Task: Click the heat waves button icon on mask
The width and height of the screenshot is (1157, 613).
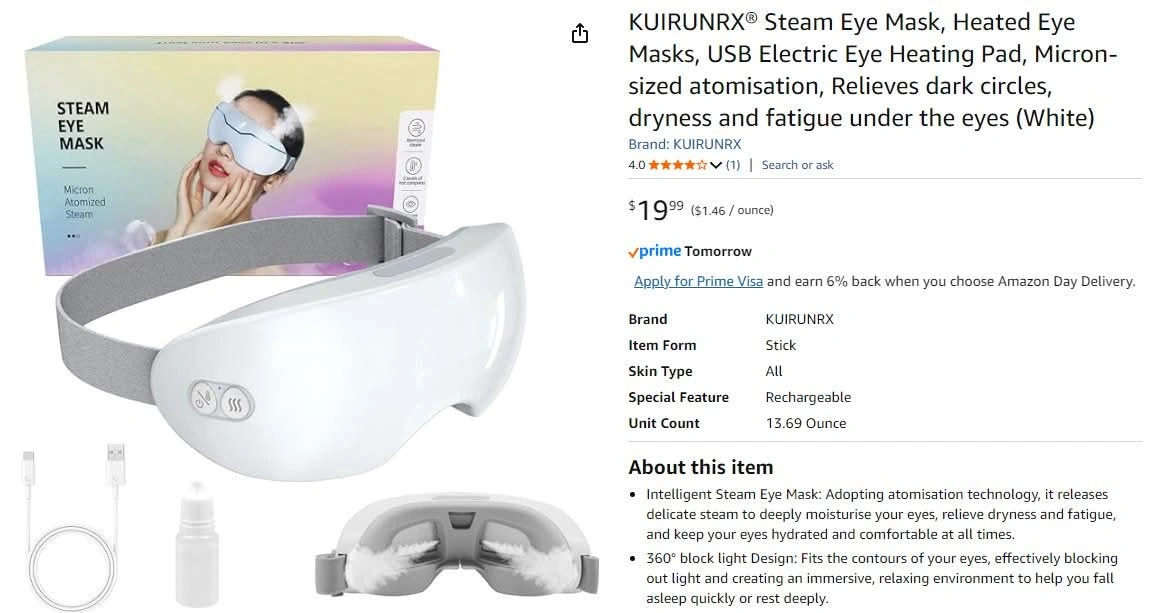Action: [x=235, y=404]
